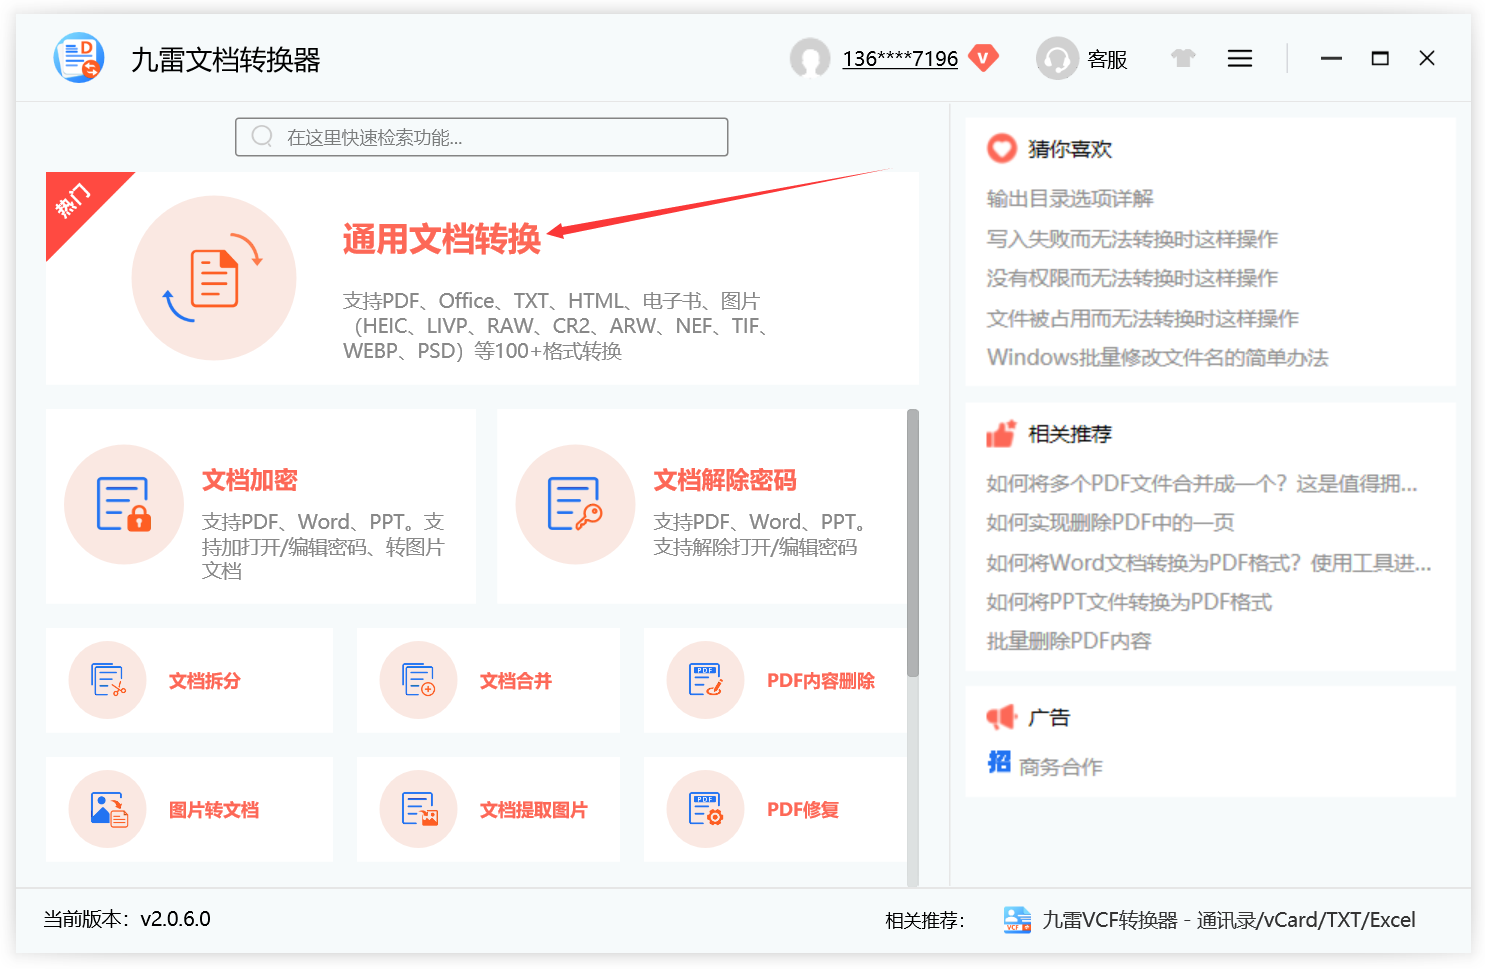Viewport: 1485px width, 969px height.
Task: Click the 客服 customer service headset icon
Action: [x=1057, y=59]
